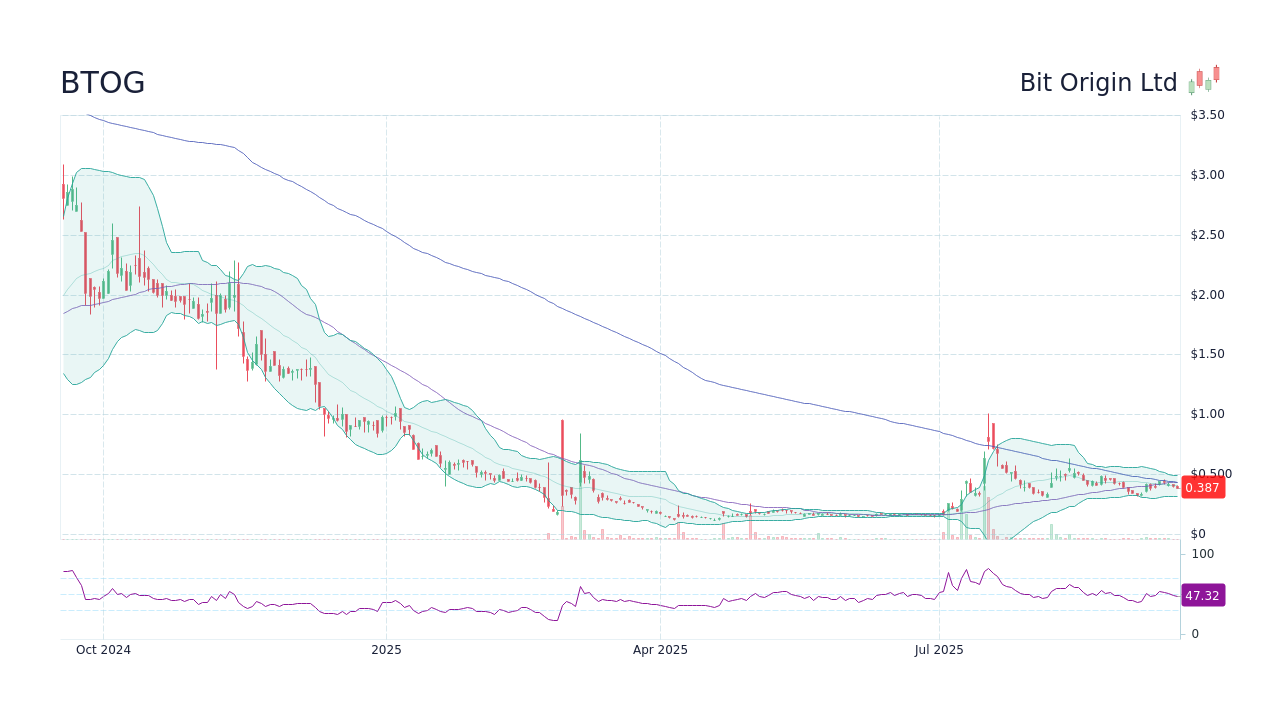1280x720 pixels.
Task: Switch to the 2025 time period label
Action: tap(387, 649)
